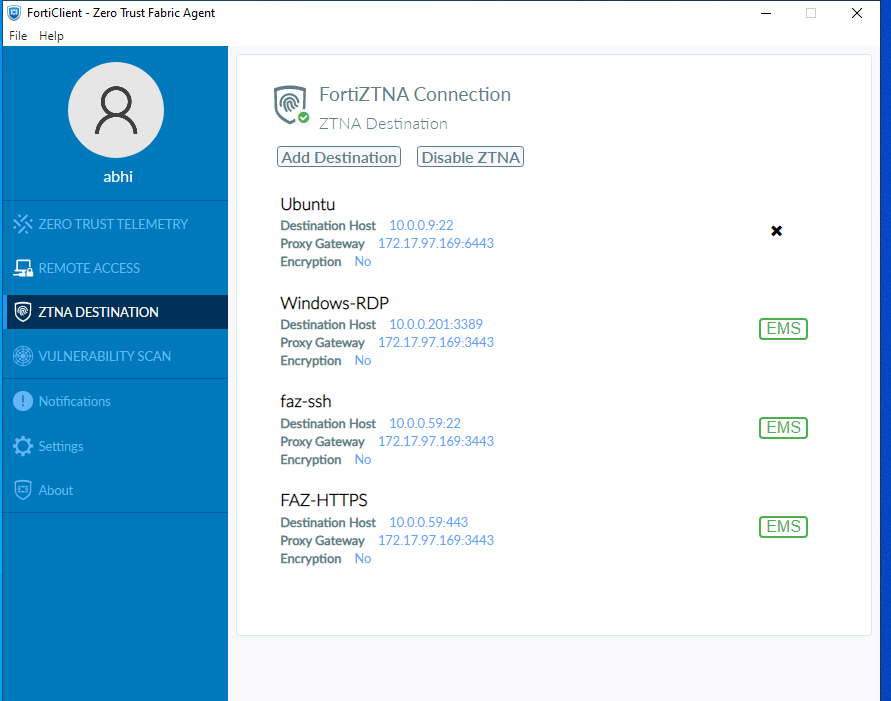Click EMS badge for FAZ-HTTPS
This screenshot has width=891, height=701.
(x=783, y=527)
